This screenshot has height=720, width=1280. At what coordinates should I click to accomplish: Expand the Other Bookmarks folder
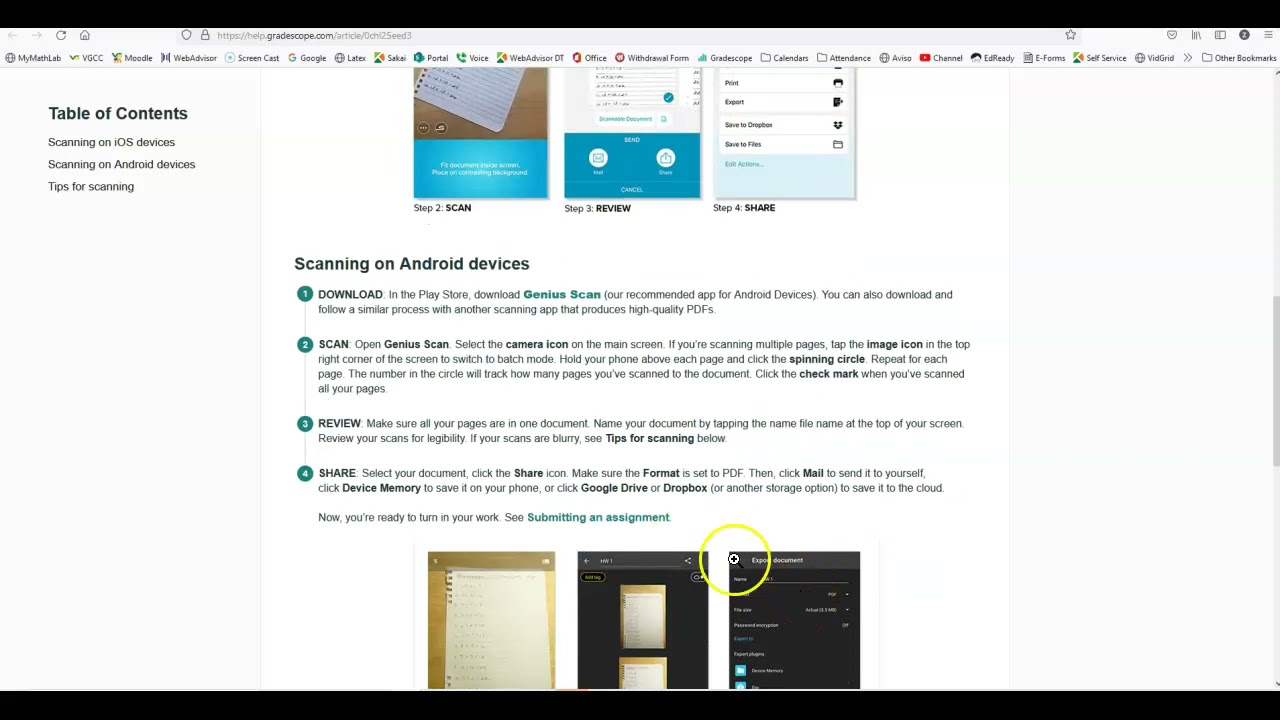1239,58
